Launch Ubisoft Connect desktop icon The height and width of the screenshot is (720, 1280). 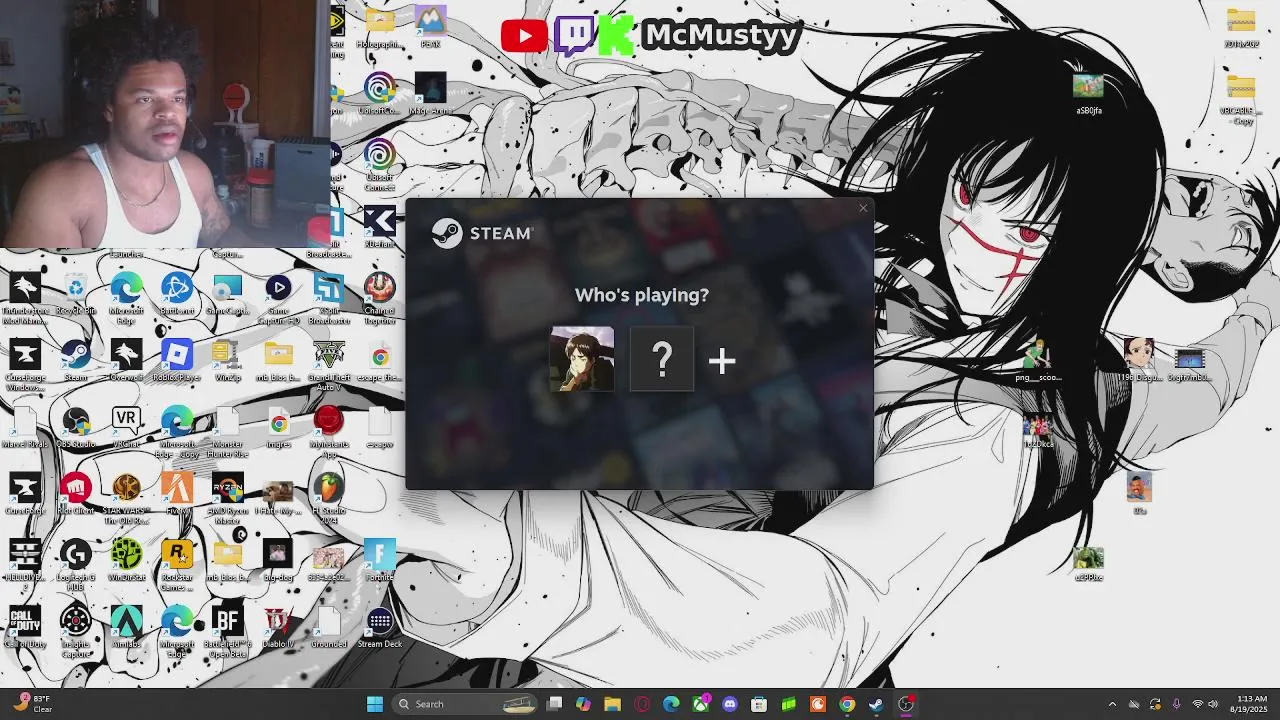pos(380,166)
